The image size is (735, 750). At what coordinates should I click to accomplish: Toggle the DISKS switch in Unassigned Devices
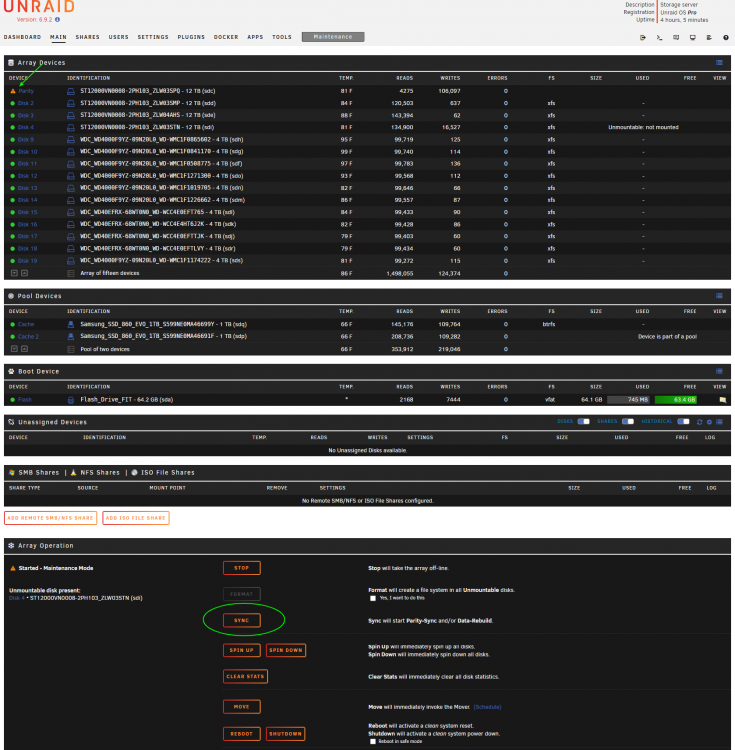coord(583,421)
